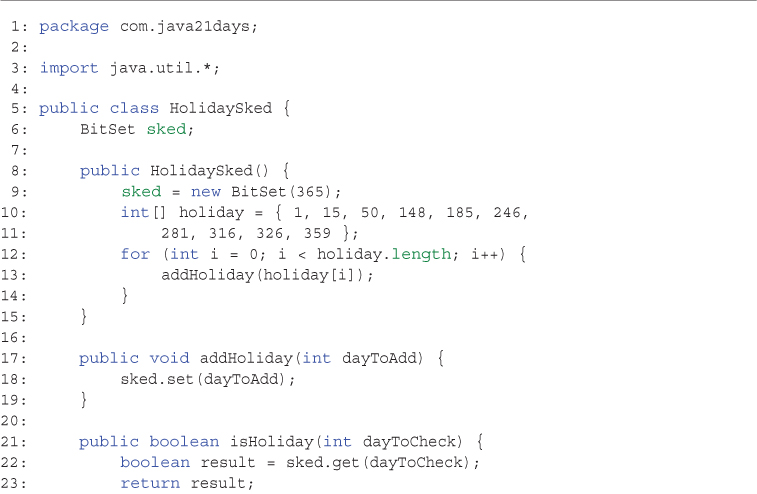Click the class name 'HolidaySked' on line 5
This screenshot has width=757, height=494.
[x=221, y=108]
